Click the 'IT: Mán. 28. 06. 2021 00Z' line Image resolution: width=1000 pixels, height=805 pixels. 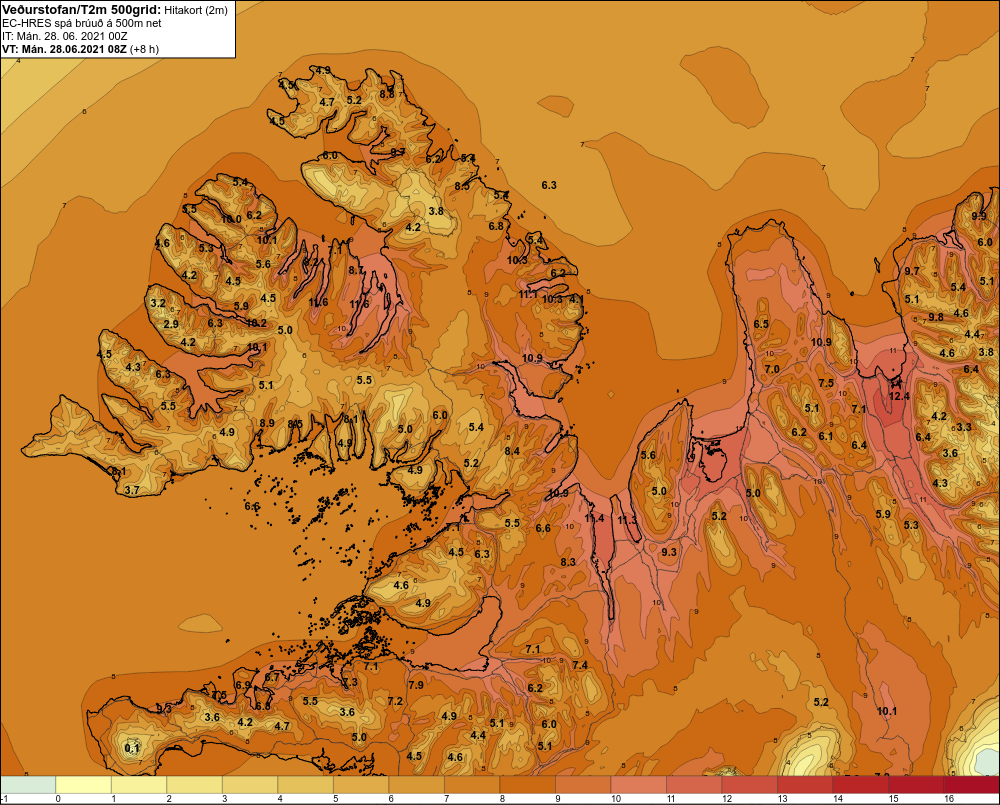pyautogui.click(x=64, y=36)
